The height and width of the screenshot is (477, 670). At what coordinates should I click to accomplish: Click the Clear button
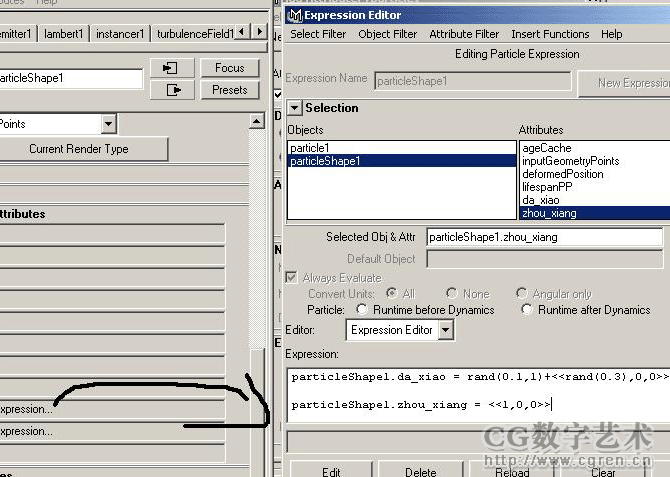coord(603,470)
